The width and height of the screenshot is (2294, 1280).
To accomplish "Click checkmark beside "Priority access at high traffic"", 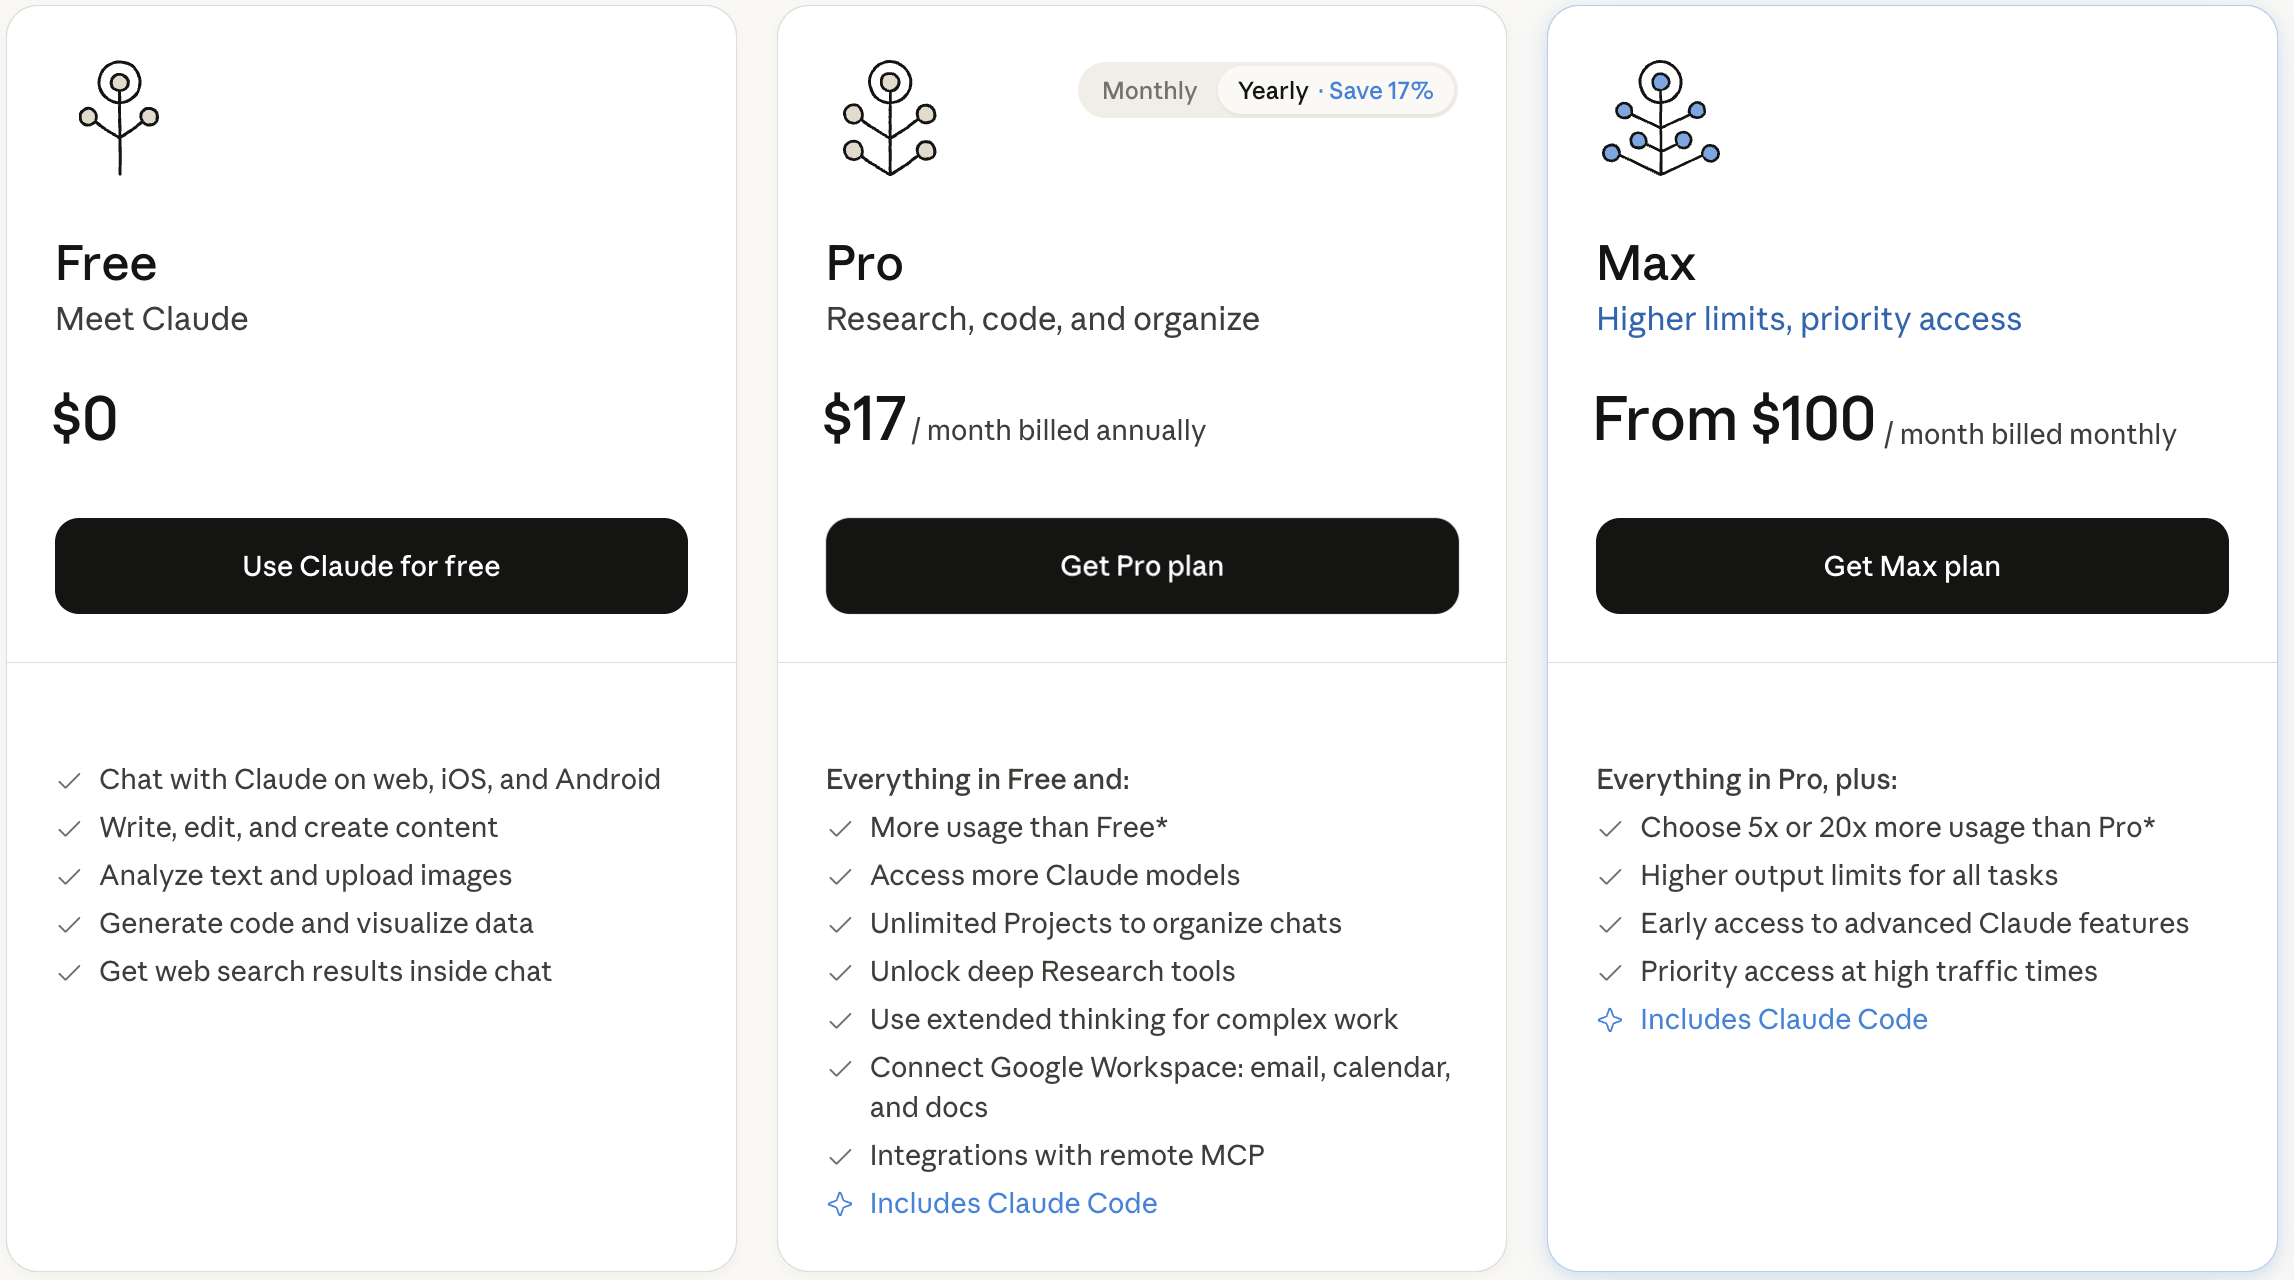I will (1610, 972).
